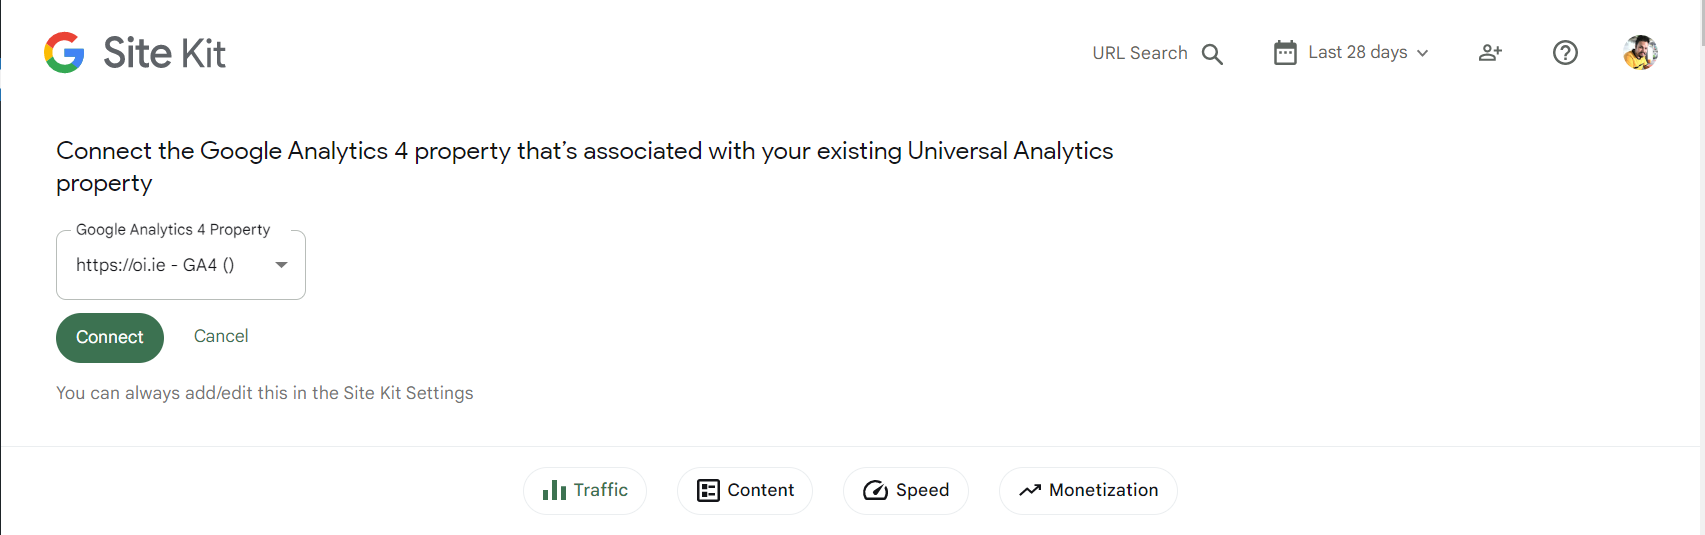Image resolution: width=1705 pixels, height=535 pixels.
Task: Click the Traffic bar chart icon
Action: 554,490
